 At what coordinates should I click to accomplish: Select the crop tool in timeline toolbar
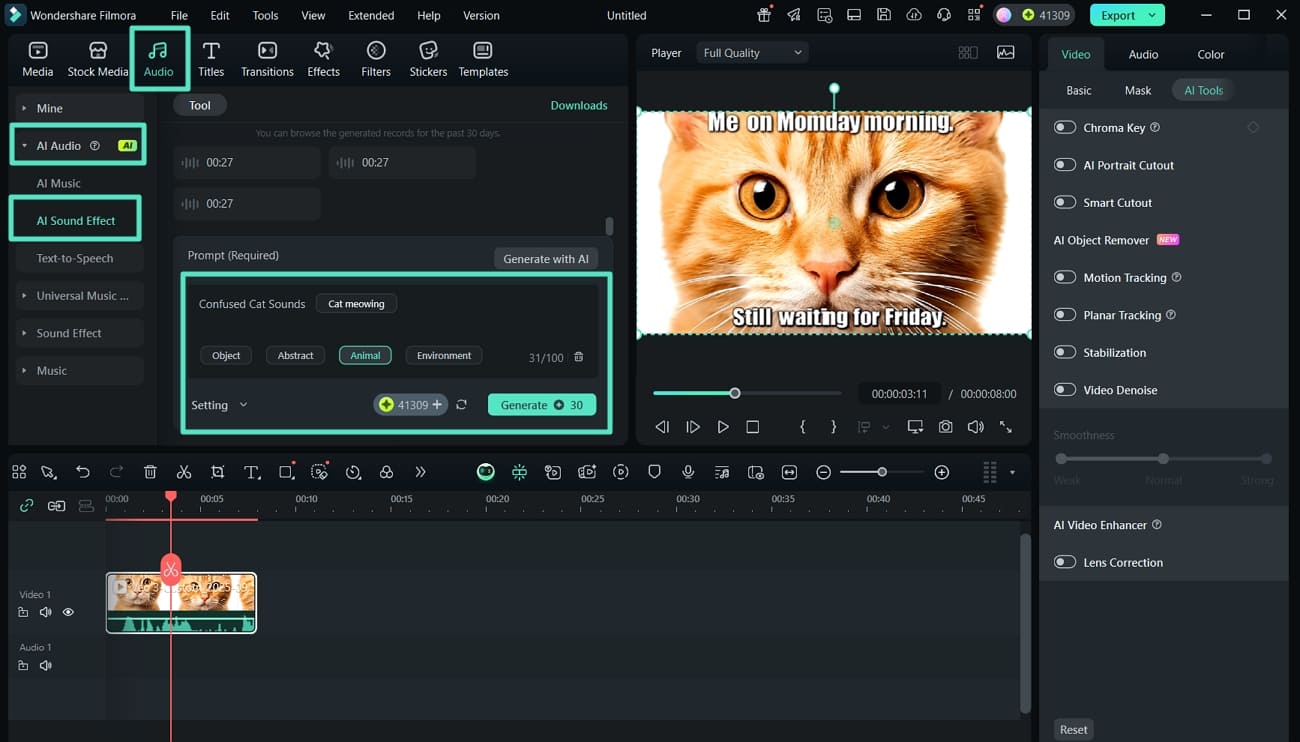[x=218, y=472]
